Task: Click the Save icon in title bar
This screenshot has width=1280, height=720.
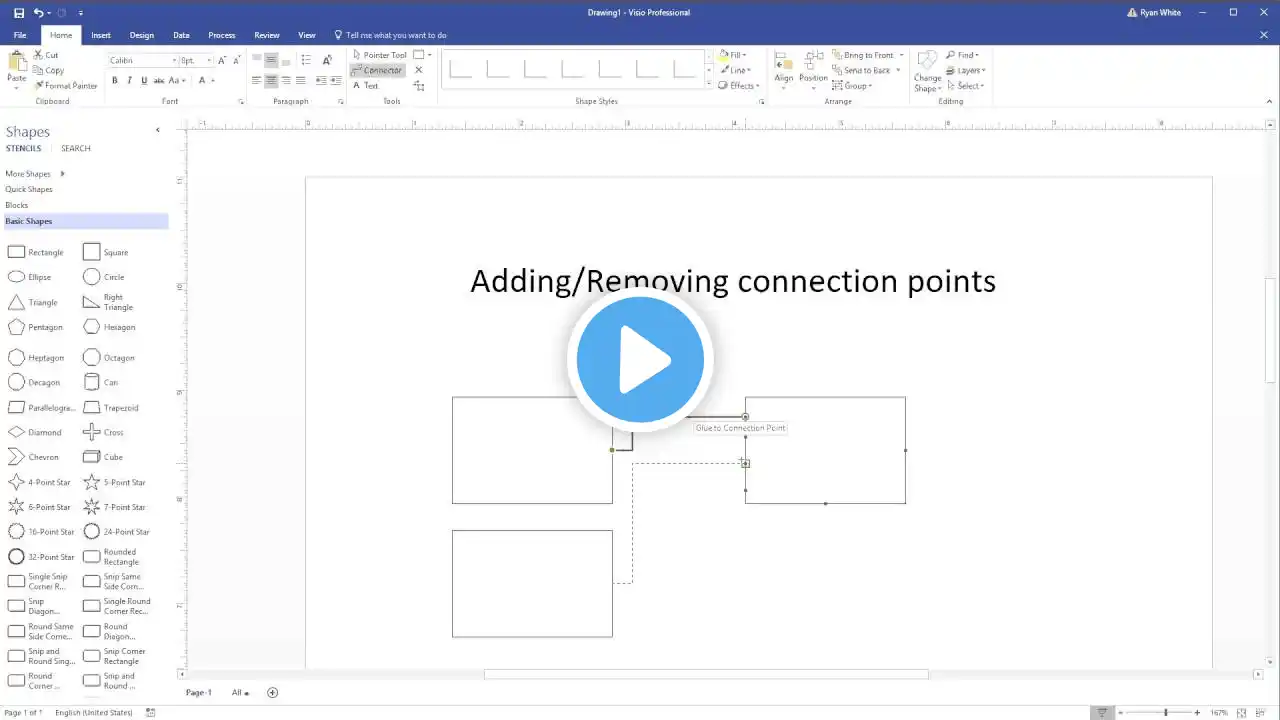Action: [19, 13]
